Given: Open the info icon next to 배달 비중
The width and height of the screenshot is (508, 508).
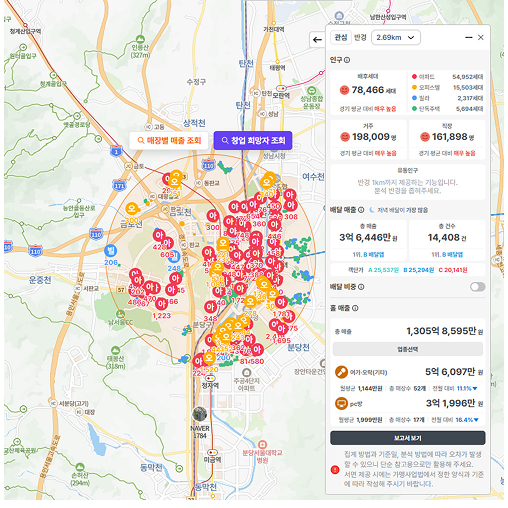Looking at the screenshot, I should (x=361, y=287).
